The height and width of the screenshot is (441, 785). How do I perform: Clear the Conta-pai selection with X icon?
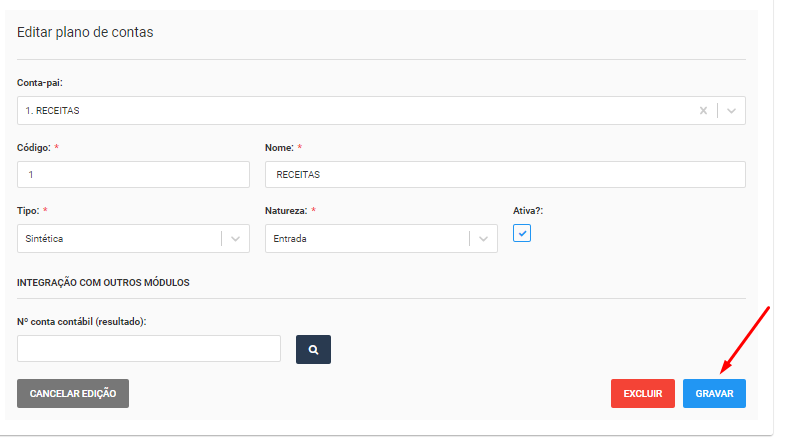coord(703,111)
